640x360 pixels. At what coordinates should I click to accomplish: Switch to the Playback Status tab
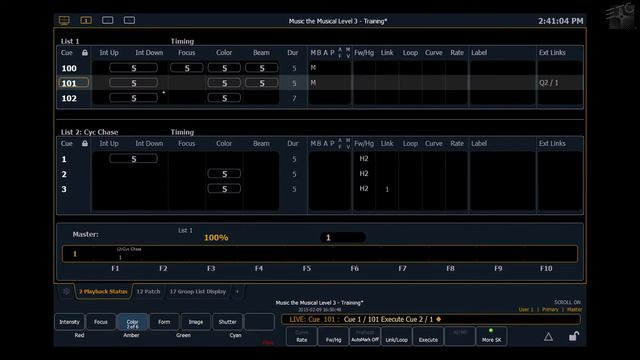(103, 291)
